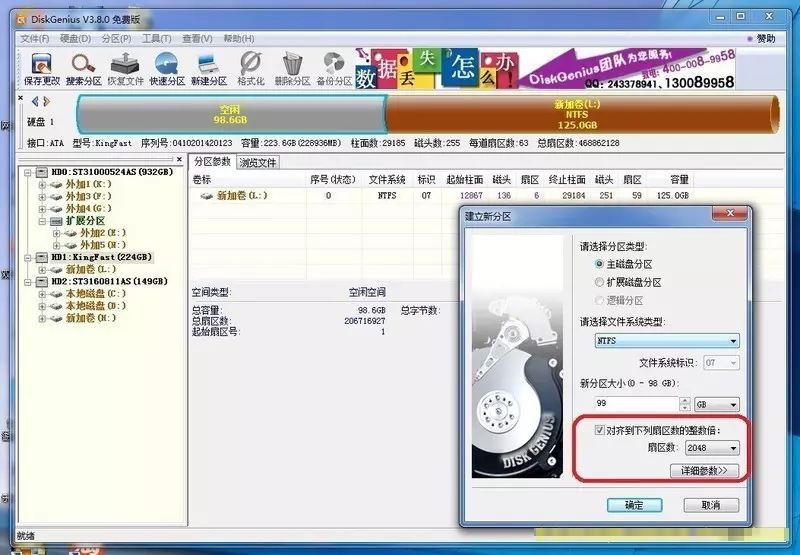Select the 主磁盘分区 radio button
Viewport: 800px width, 555px height.
coord(599,264)
